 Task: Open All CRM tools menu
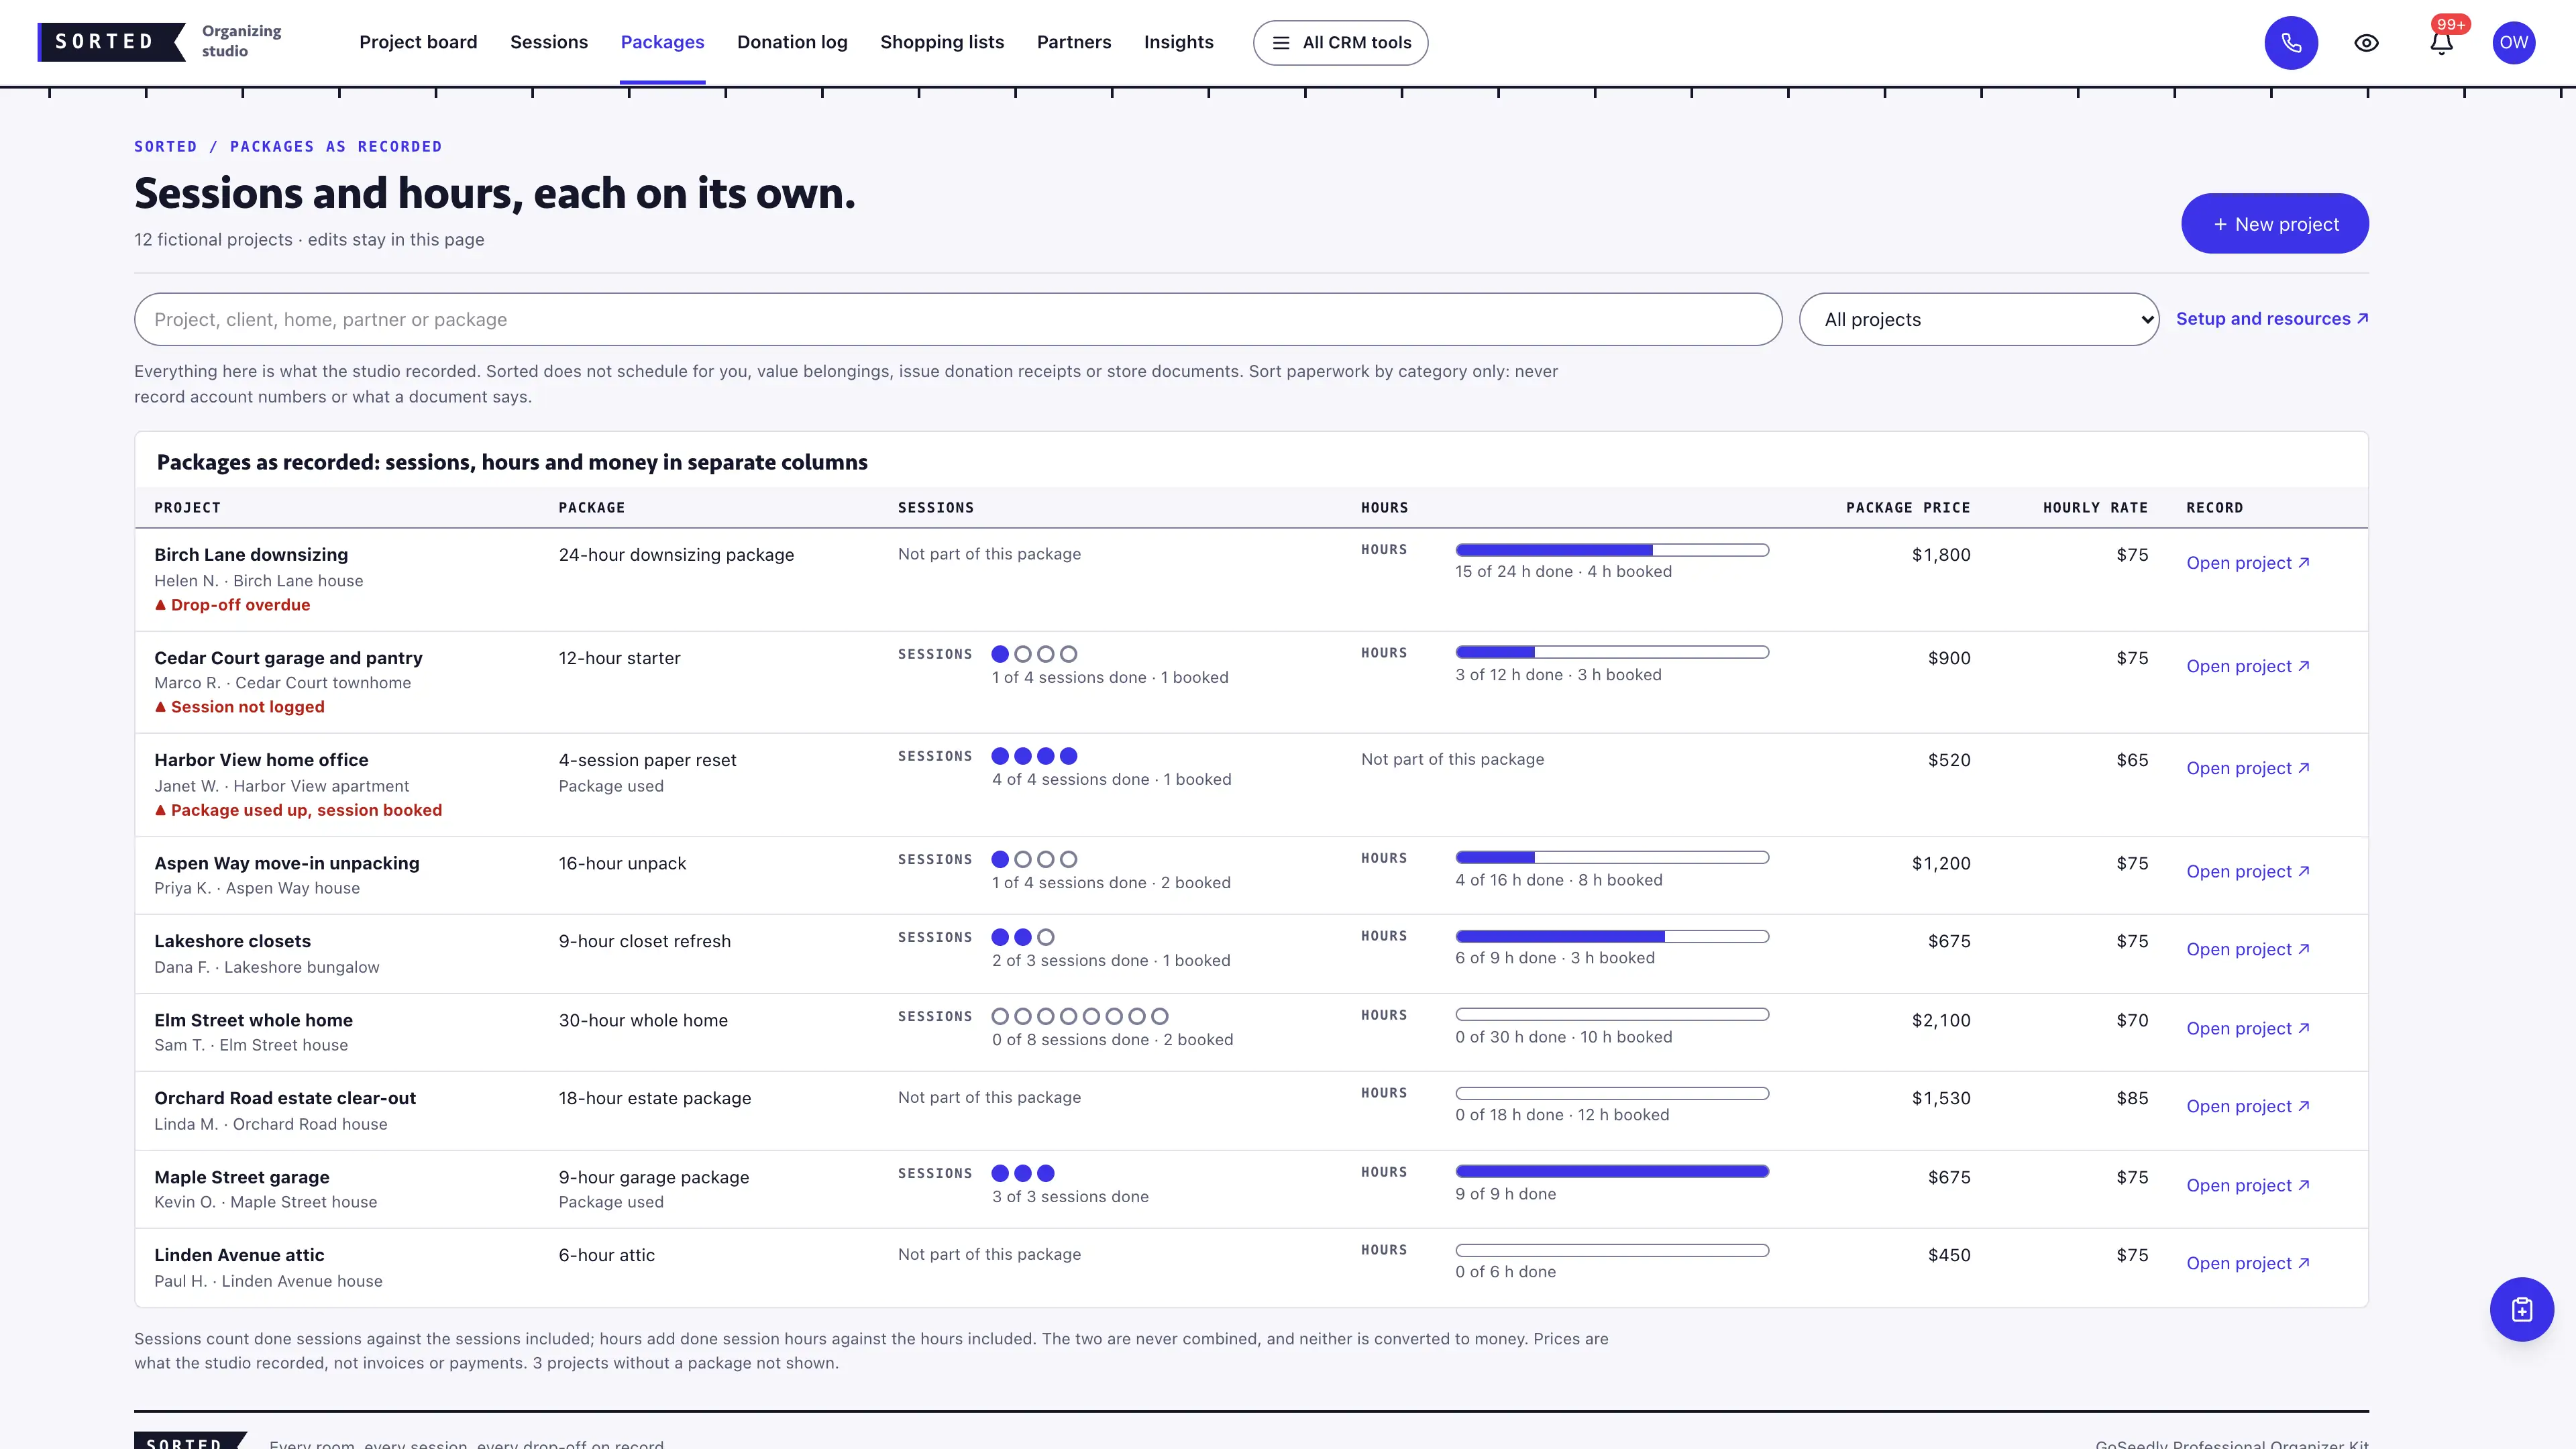pyautogui.click(x=1340, y=43)
